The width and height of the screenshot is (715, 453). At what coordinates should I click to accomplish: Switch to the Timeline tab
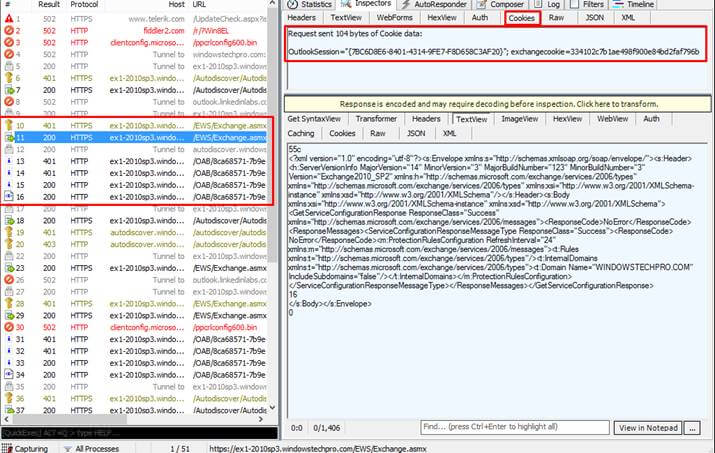(634, 4)
